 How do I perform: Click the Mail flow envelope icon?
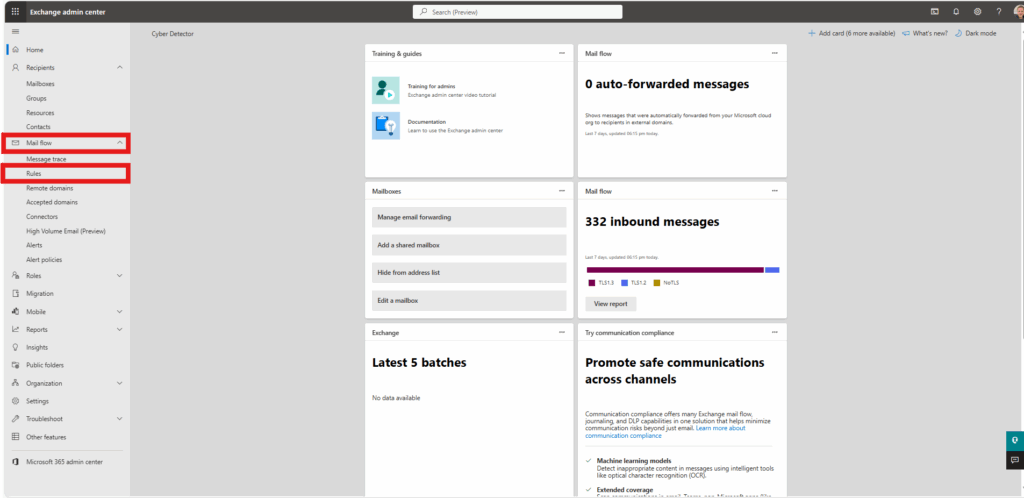pyautogui.click(x=16, y=142)
